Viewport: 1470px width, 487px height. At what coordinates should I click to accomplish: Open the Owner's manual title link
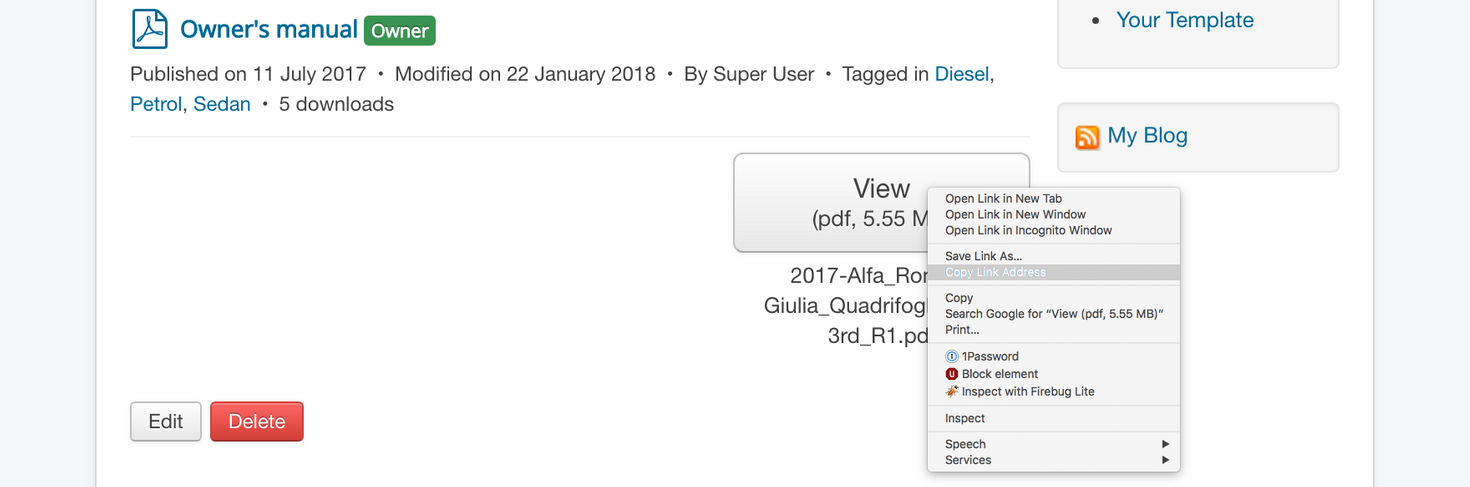pyautogui.click(x=269, y=30)
